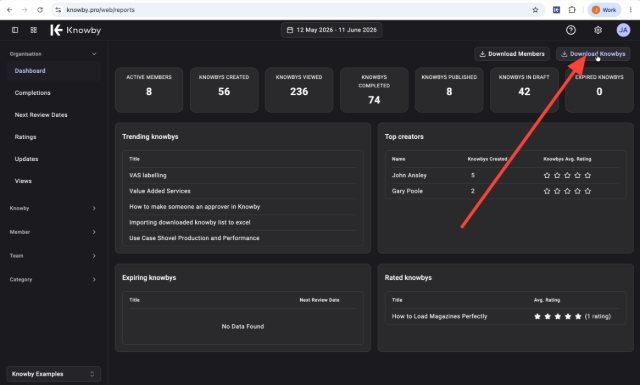The image size is (640, 385).
Task: Open the help question mark icon
Action: pyautogui.click(x=571, y=30)
